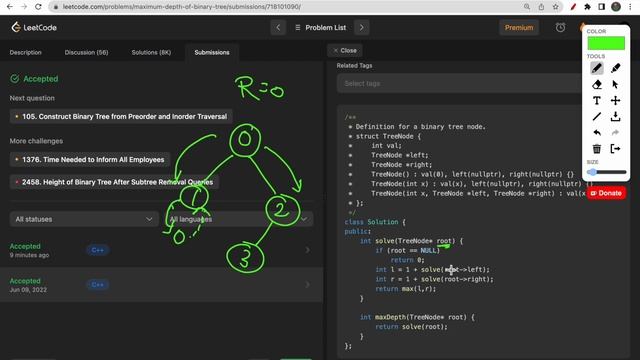Click the browser forward arrow
640x360 pixels.
(x=24, y=7)
